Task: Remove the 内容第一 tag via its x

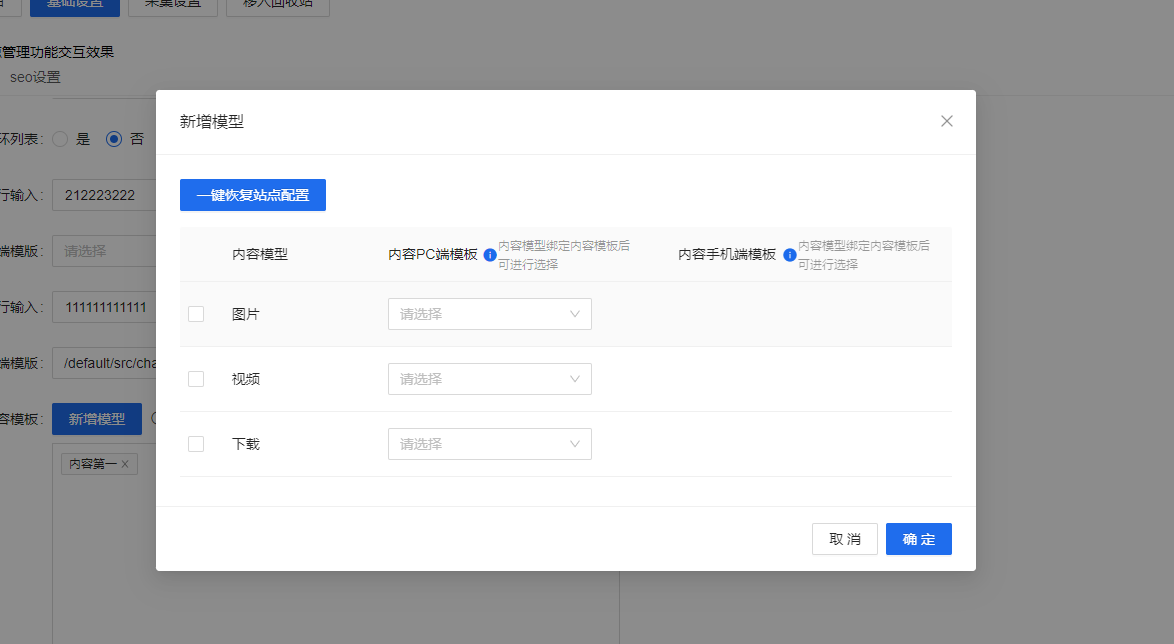Action: coord(125,464)
